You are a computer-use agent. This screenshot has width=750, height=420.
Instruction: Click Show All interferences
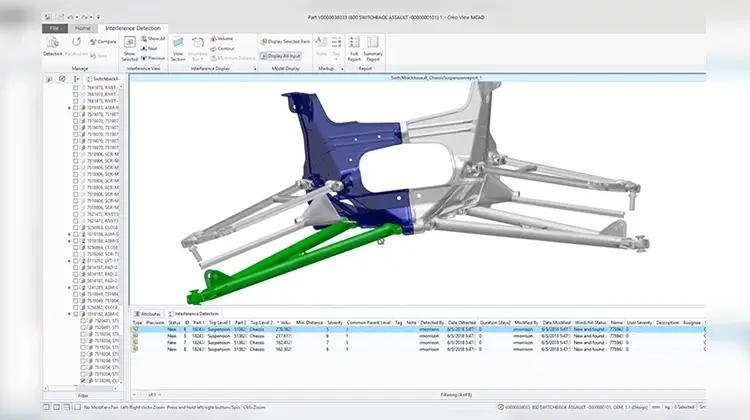[x=153, y=38]
